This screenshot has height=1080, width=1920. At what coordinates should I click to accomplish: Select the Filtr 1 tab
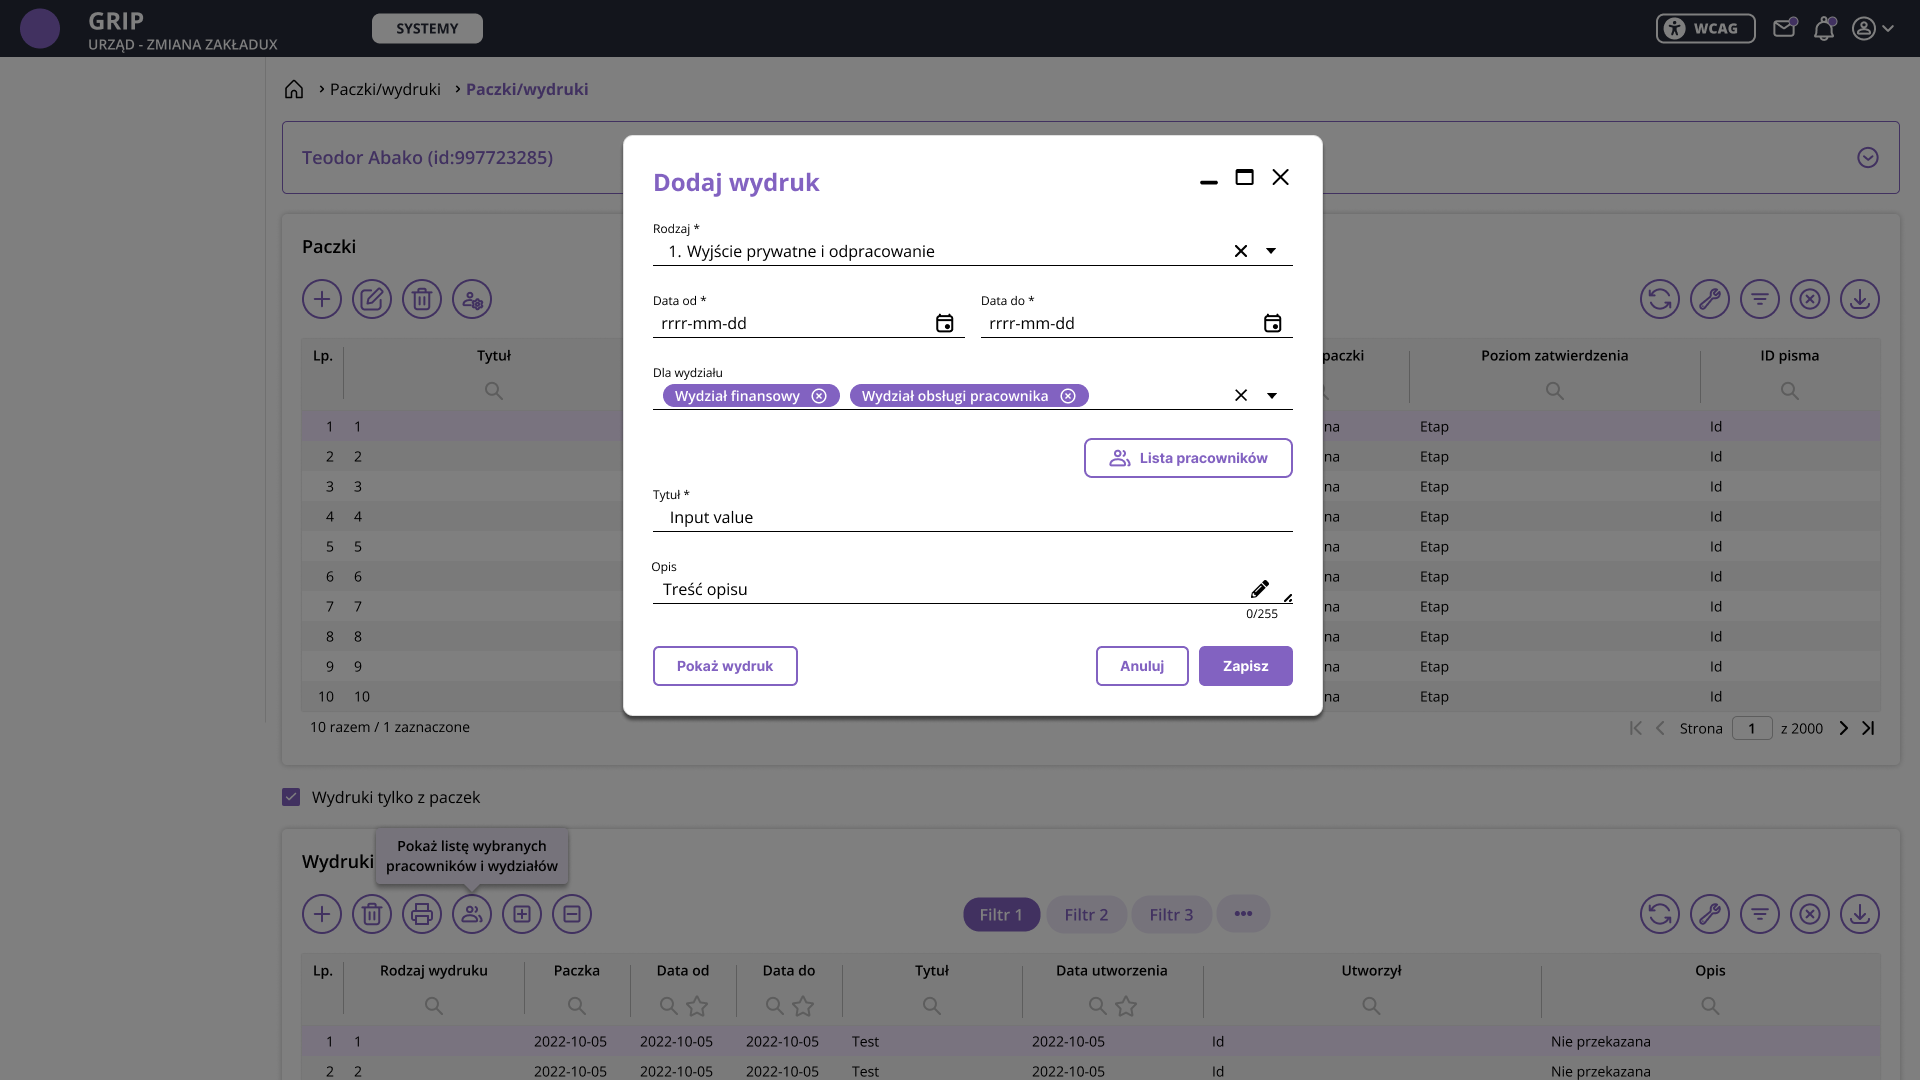[1001, 914]
